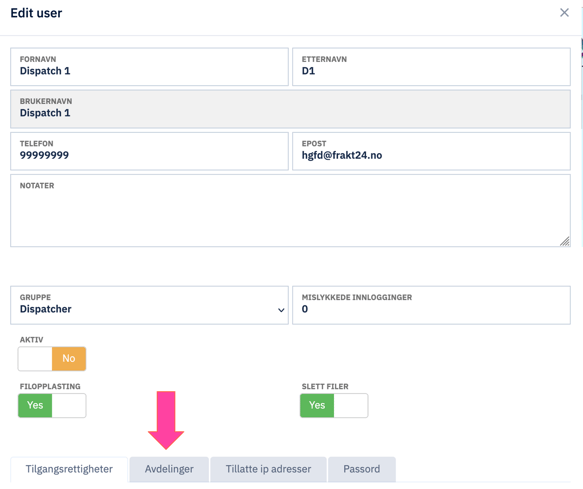
Task: Switch to the Avdelinger tab
Action: click(x=169, y=469)
